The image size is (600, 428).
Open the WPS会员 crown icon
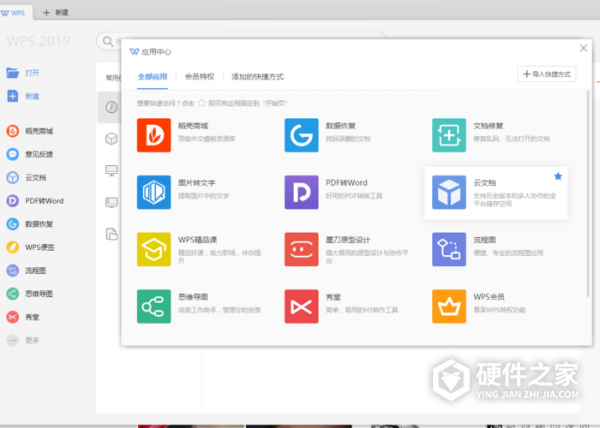(x=449, y=306)
